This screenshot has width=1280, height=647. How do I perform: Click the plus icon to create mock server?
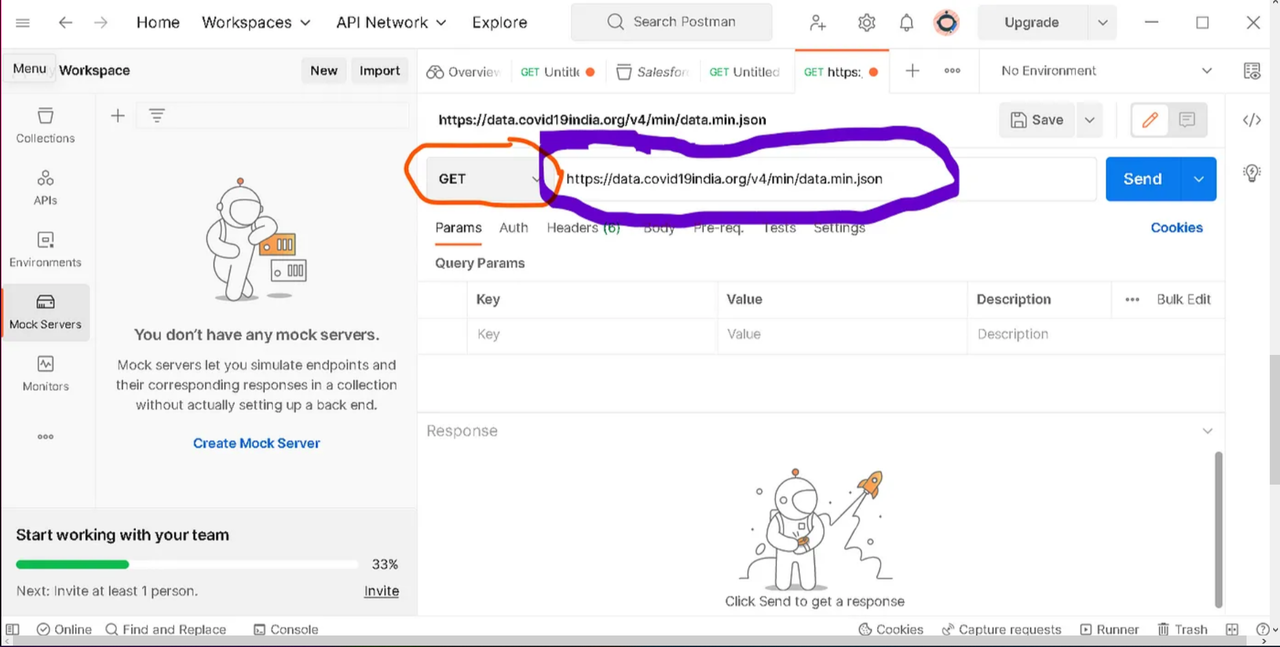pos(118,116)
